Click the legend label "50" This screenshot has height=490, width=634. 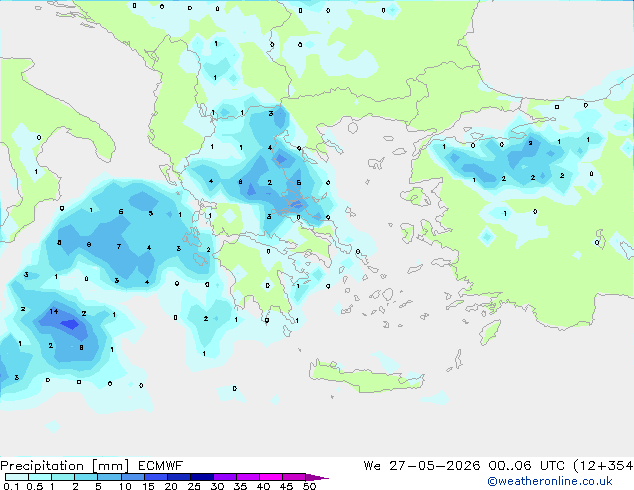pos(310,486)
